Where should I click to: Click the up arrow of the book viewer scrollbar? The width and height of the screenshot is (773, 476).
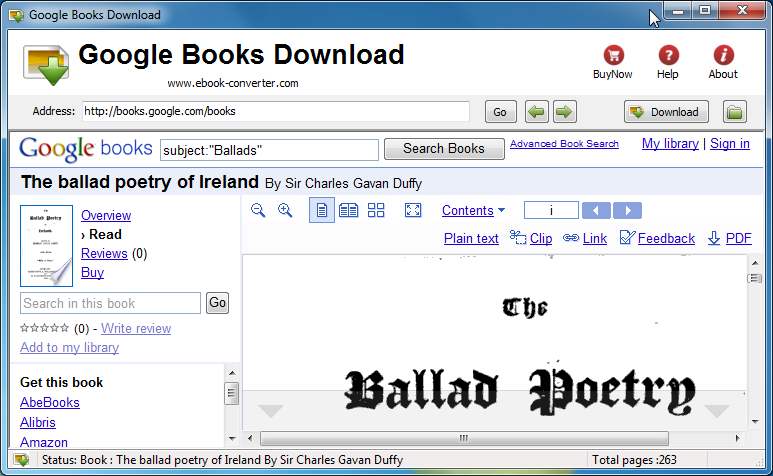click(755, 263)
